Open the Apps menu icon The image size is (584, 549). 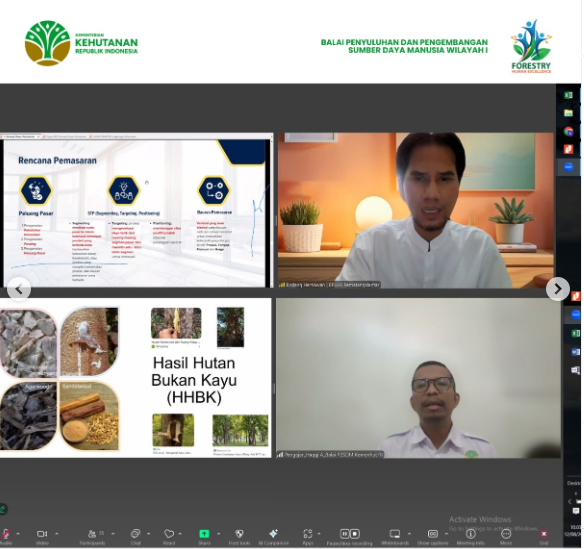308,537
